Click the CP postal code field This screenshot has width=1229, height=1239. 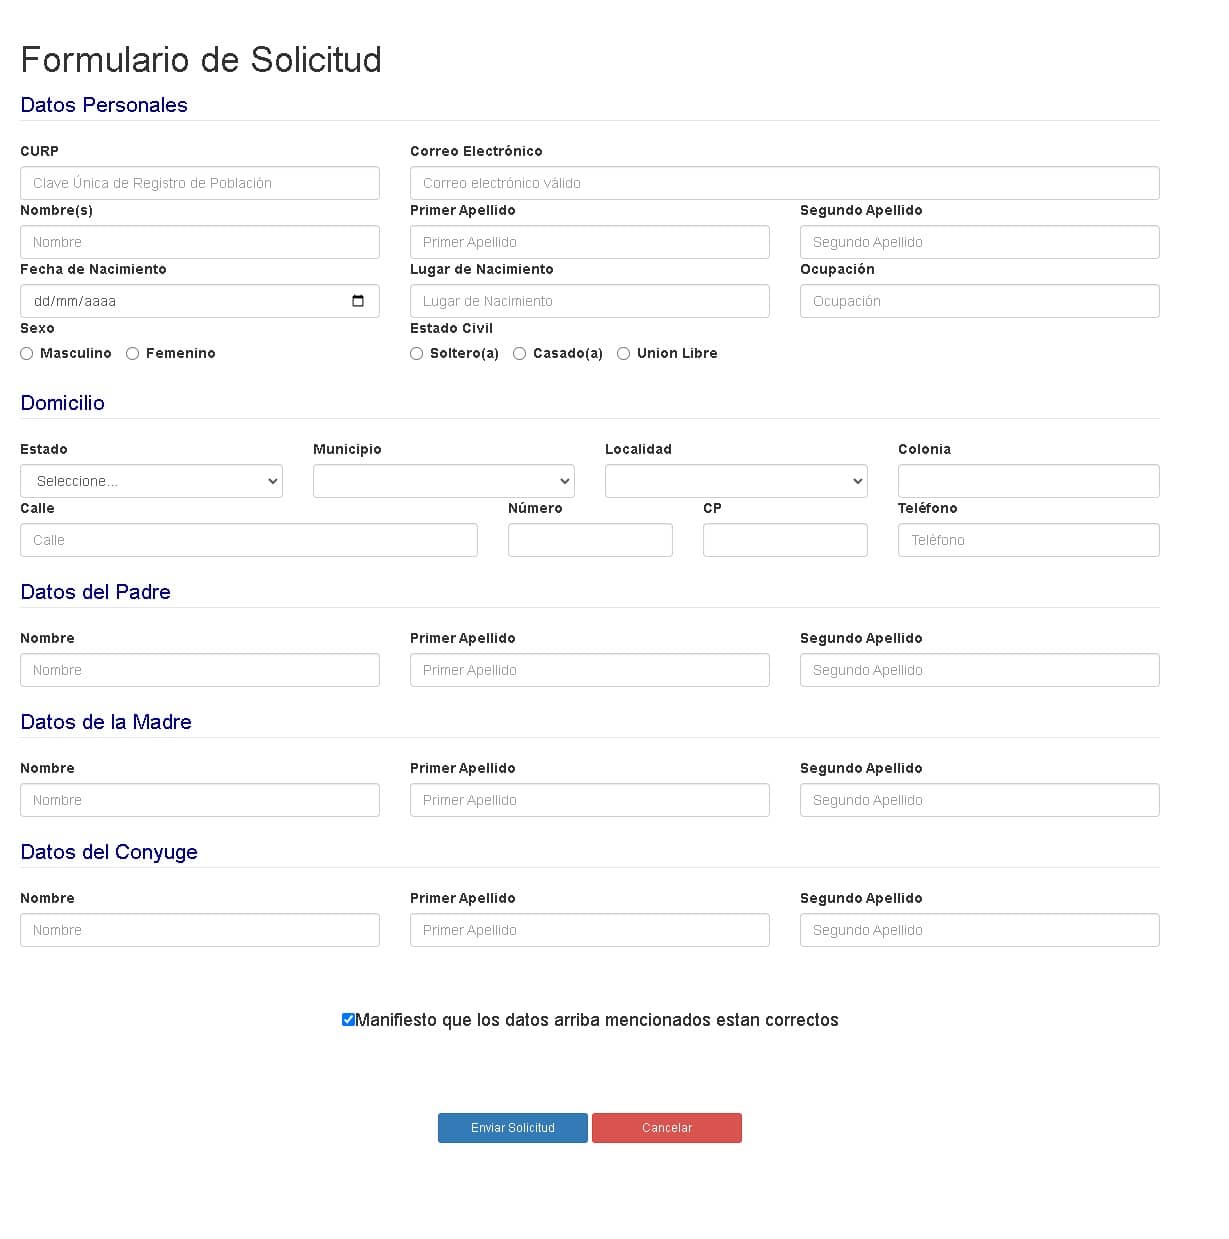click(x=785, y=540)
